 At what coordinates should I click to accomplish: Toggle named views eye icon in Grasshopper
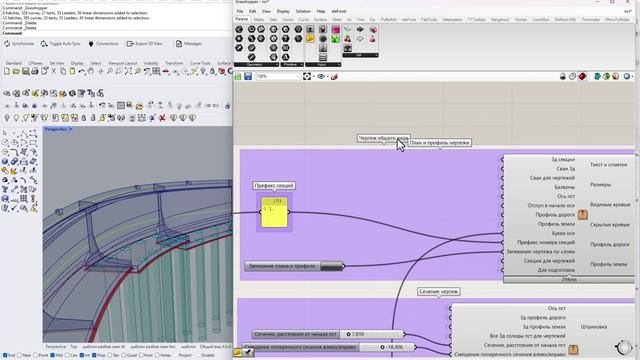tap(321, 76)
